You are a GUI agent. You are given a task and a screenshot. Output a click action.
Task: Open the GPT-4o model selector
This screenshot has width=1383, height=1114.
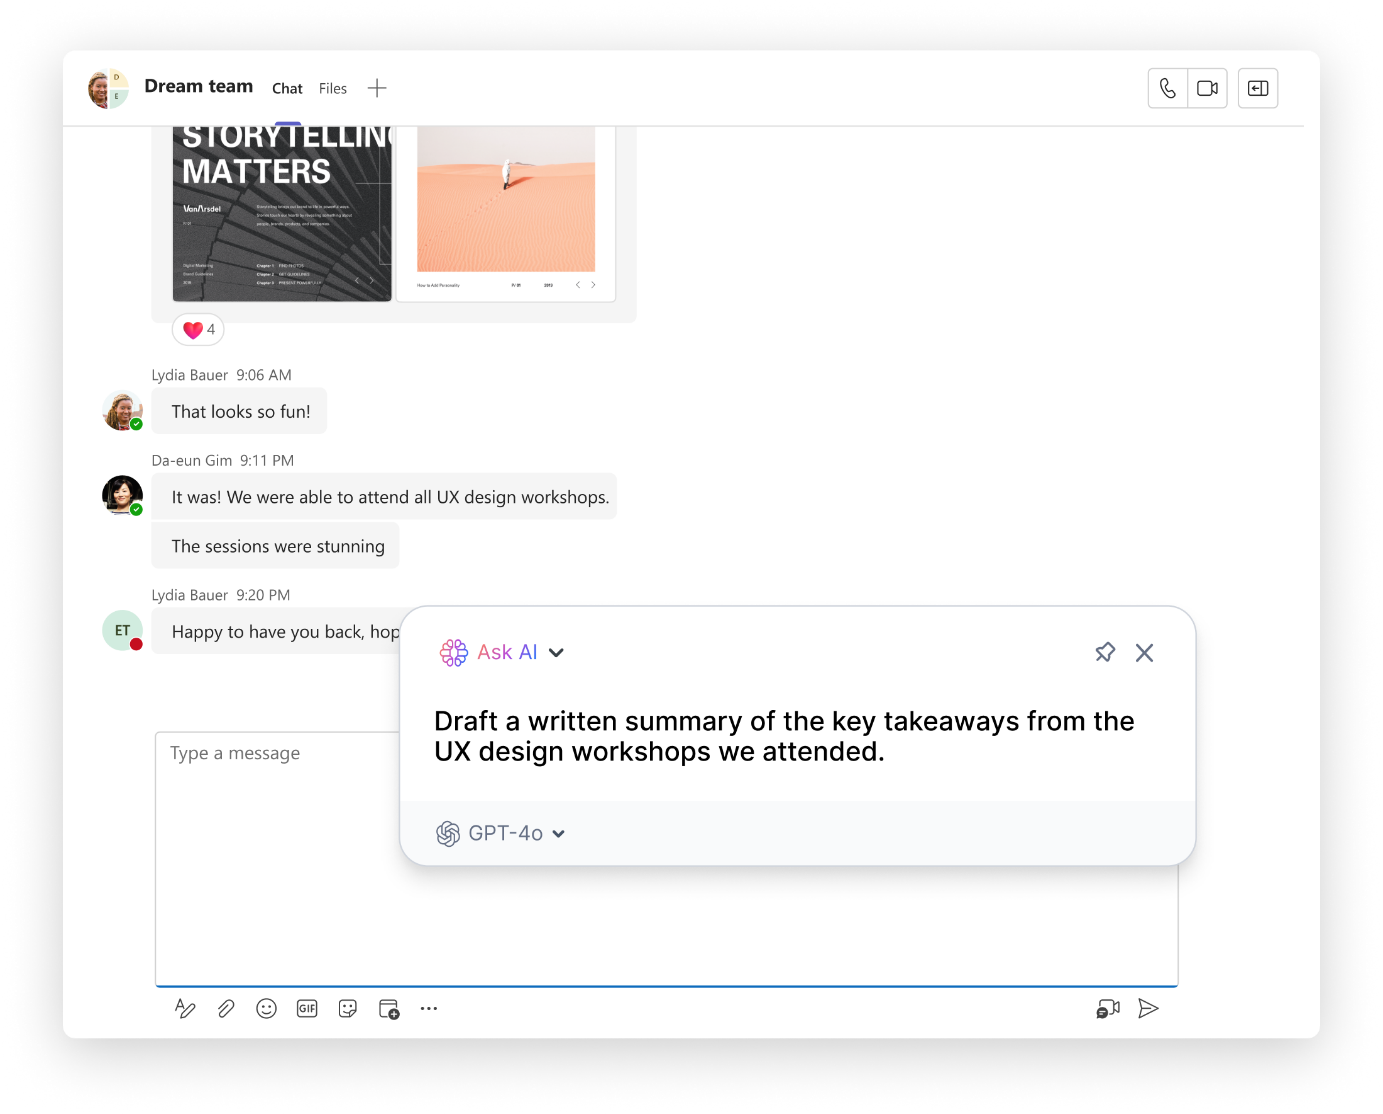tap(501, 833)
